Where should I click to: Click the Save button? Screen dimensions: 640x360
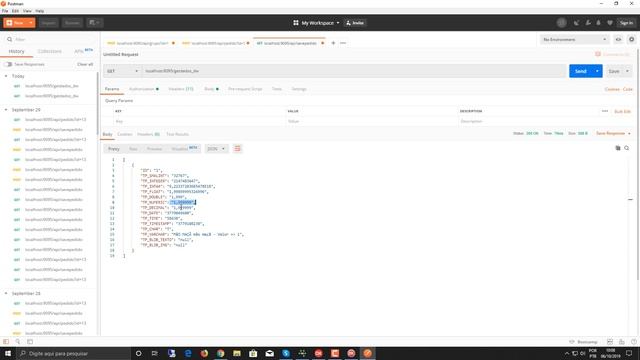614,71
